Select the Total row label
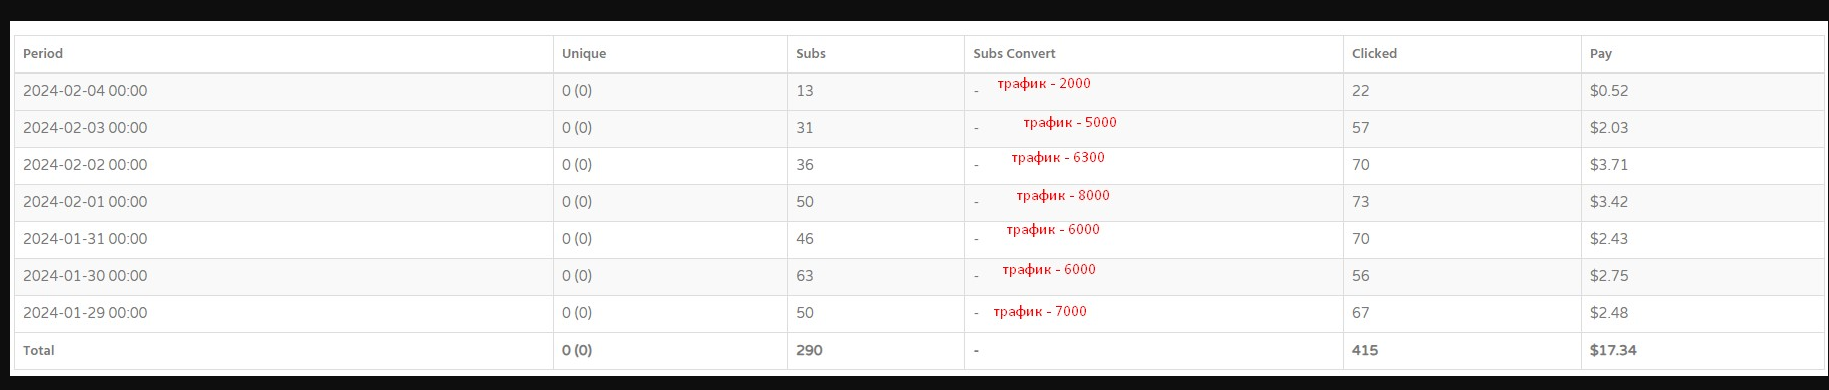 click(x=39, y=351)
